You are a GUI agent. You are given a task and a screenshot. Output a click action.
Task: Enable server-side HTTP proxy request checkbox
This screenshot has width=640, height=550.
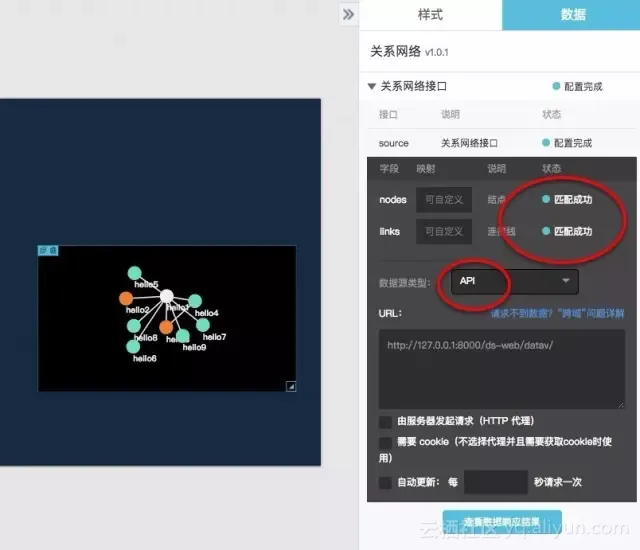click(385, 422)
